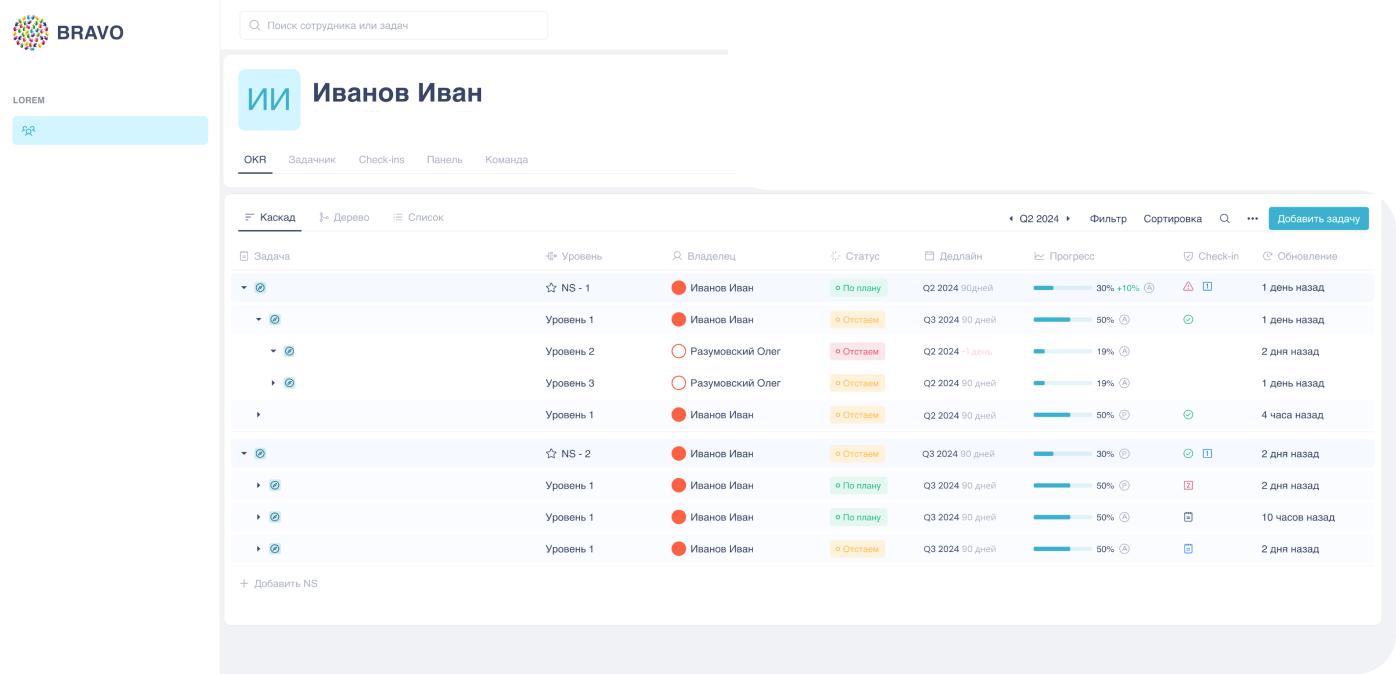Screen dimensions: 1396x674
Task: Expand Уровень 1 row with red 2 badge
Action: (x=258, y=485)
